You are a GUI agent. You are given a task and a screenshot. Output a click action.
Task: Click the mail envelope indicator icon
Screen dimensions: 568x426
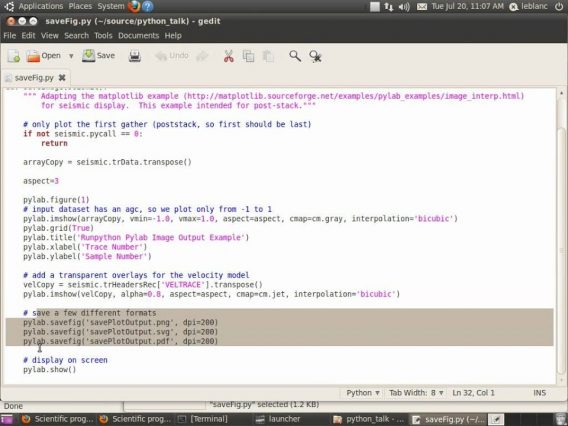pos(422,7)
